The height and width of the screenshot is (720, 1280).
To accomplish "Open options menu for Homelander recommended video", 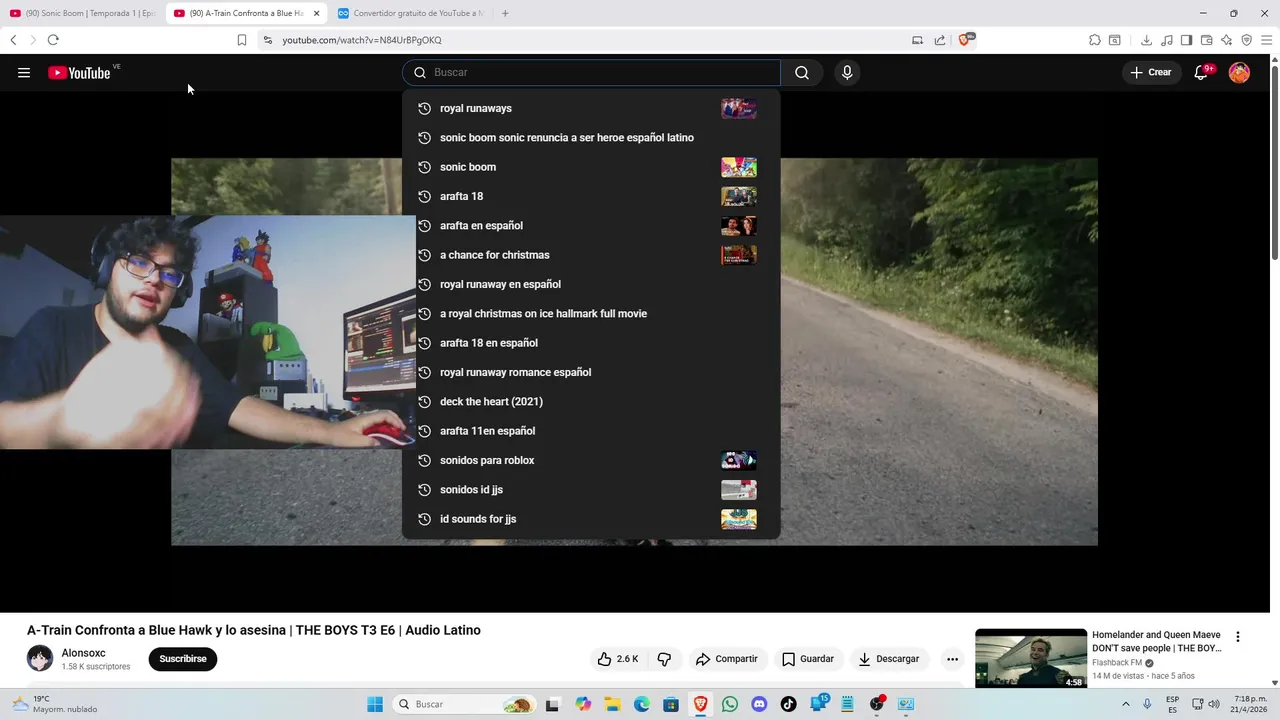I will click(1238, 637).
